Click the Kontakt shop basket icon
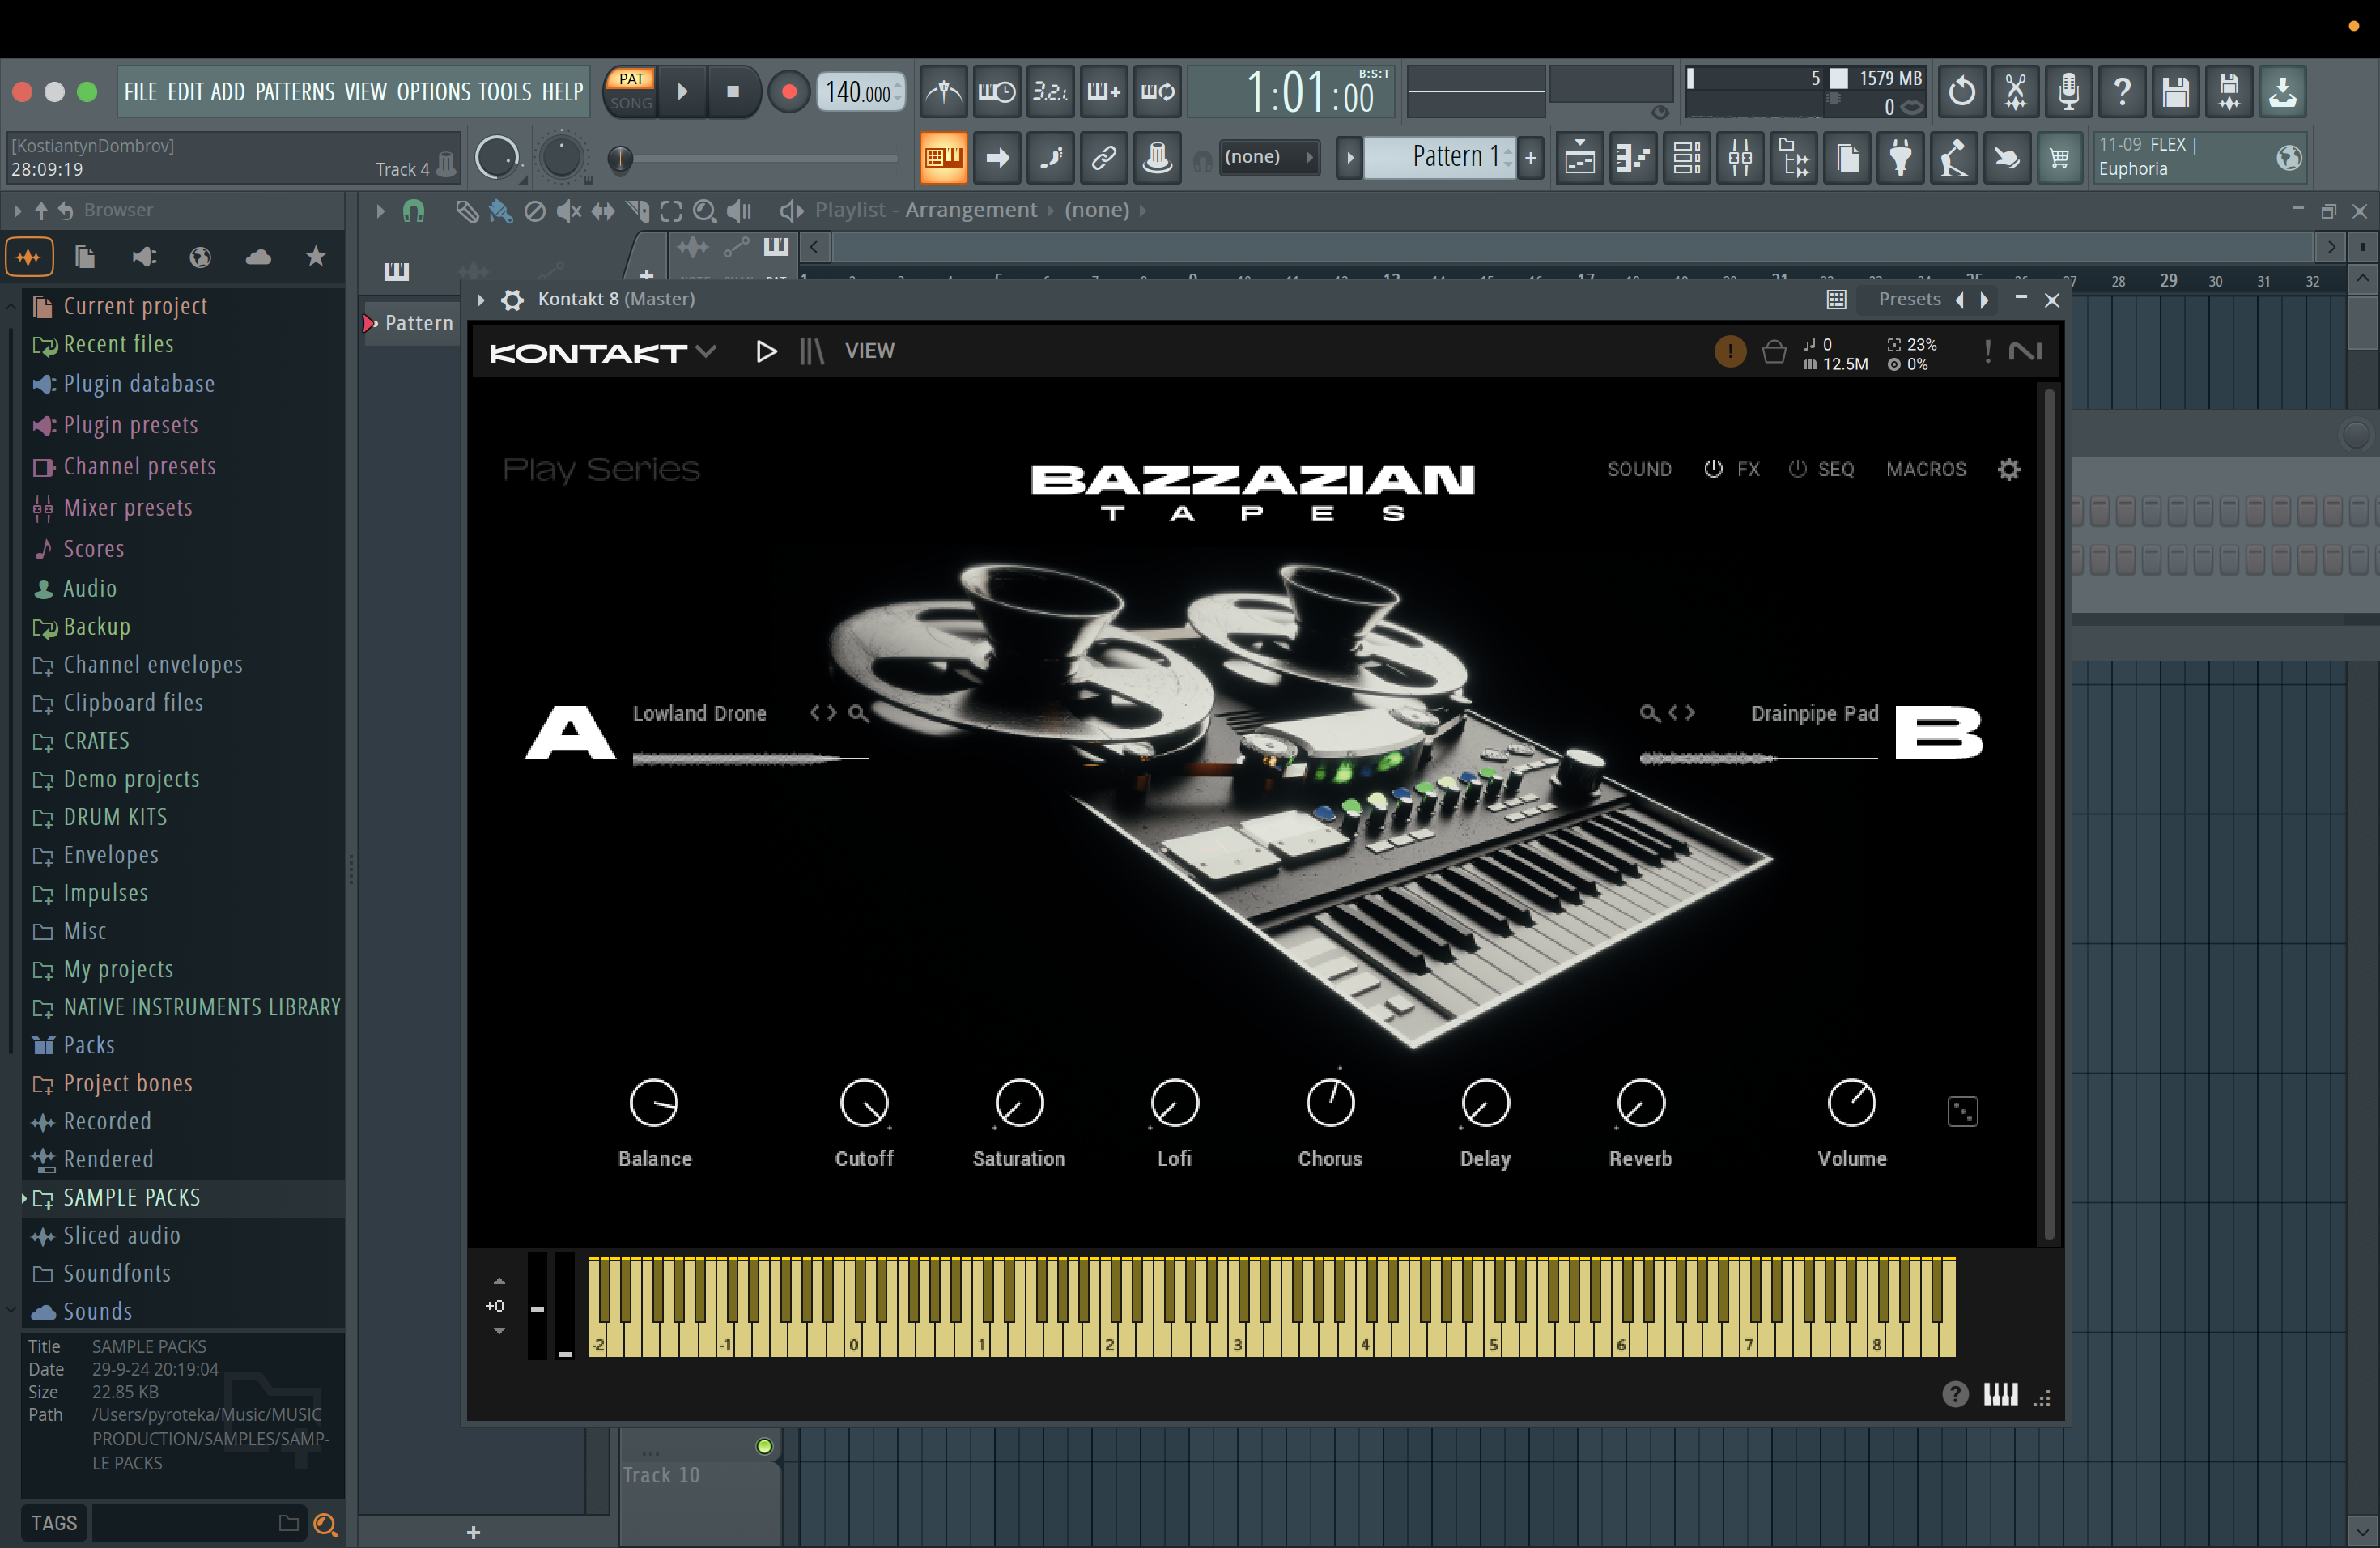Screen dimensions: 2380x1548 point(1773,352)
